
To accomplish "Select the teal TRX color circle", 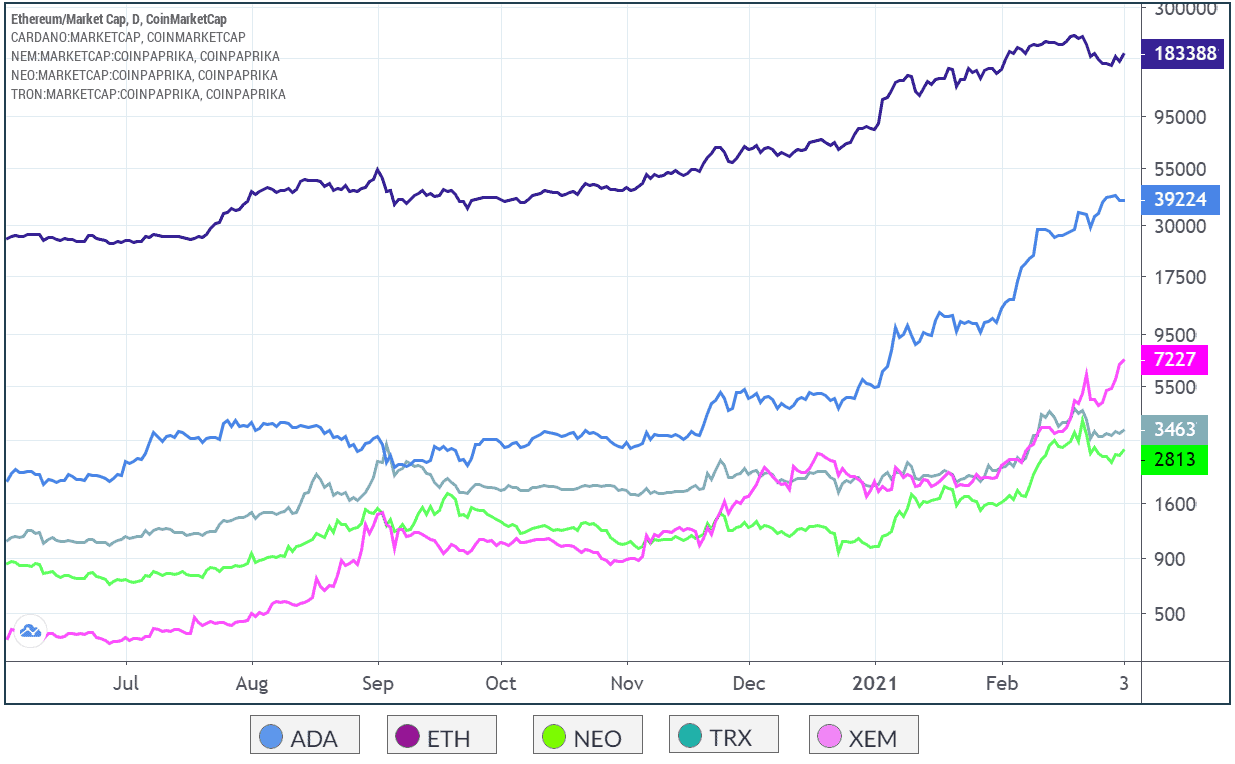I will pyautogui.click(x=691, y=738).
